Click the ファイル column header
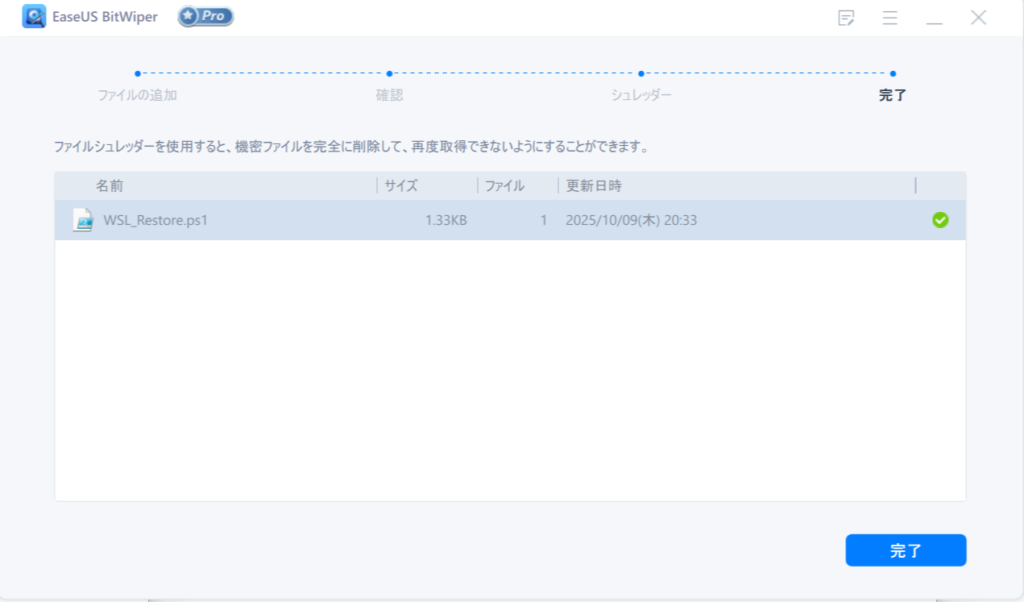Viewport: 1024px width, 602px height. tap(505, 186)
